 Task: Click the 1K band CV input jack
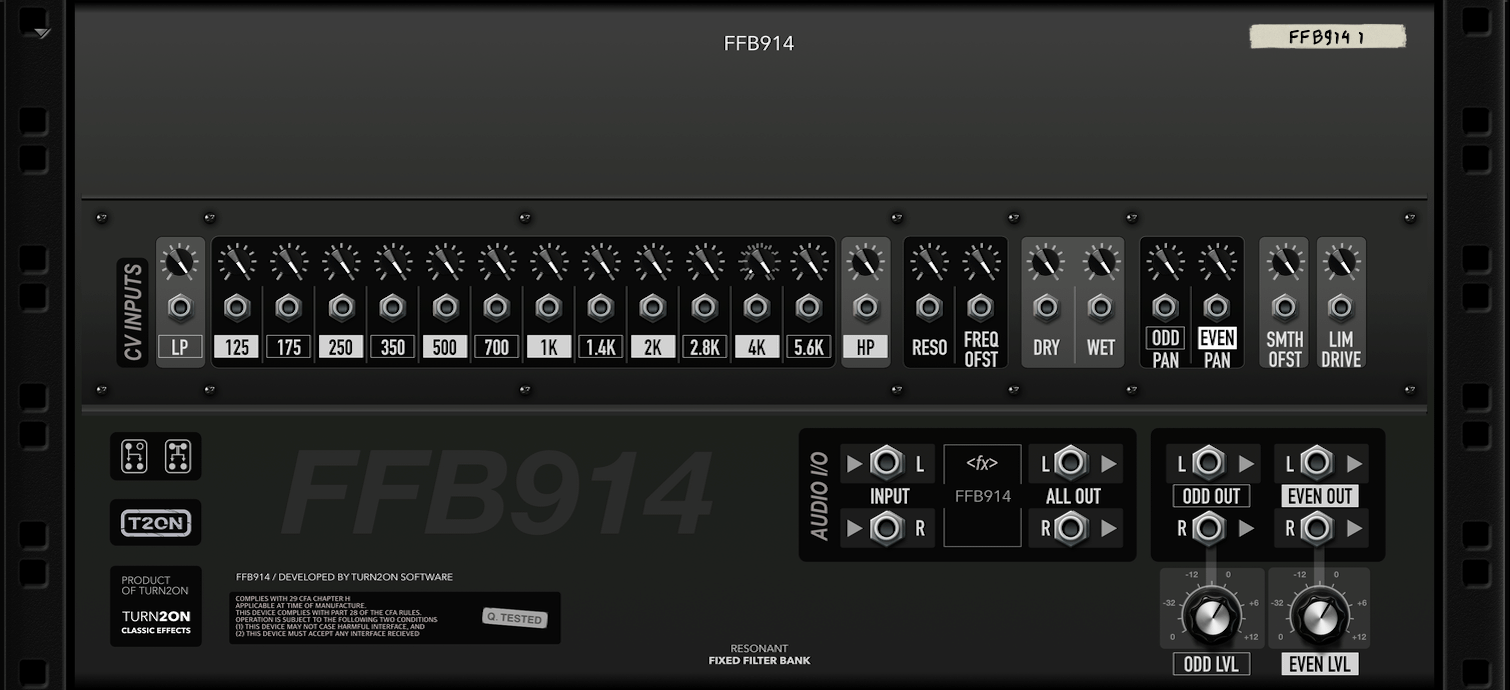coord(549,307)
